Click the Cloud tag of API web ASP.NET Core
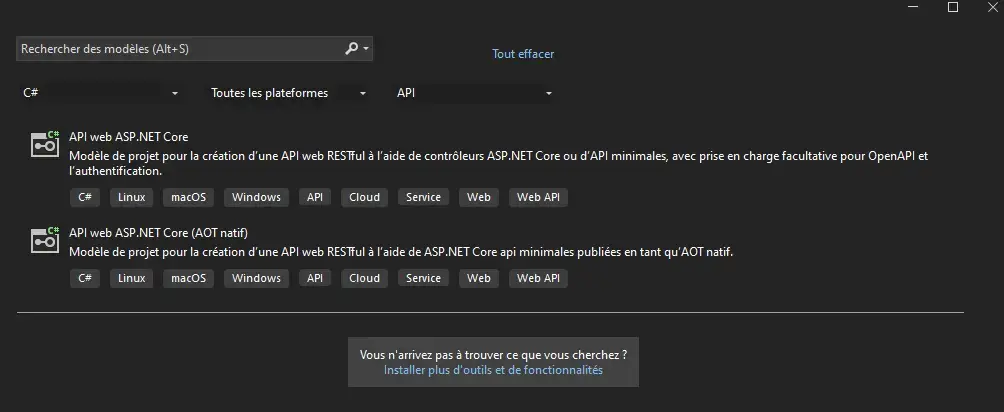Image resolution: width=1004 pixels, height=412 pixels. pos(364,197)
